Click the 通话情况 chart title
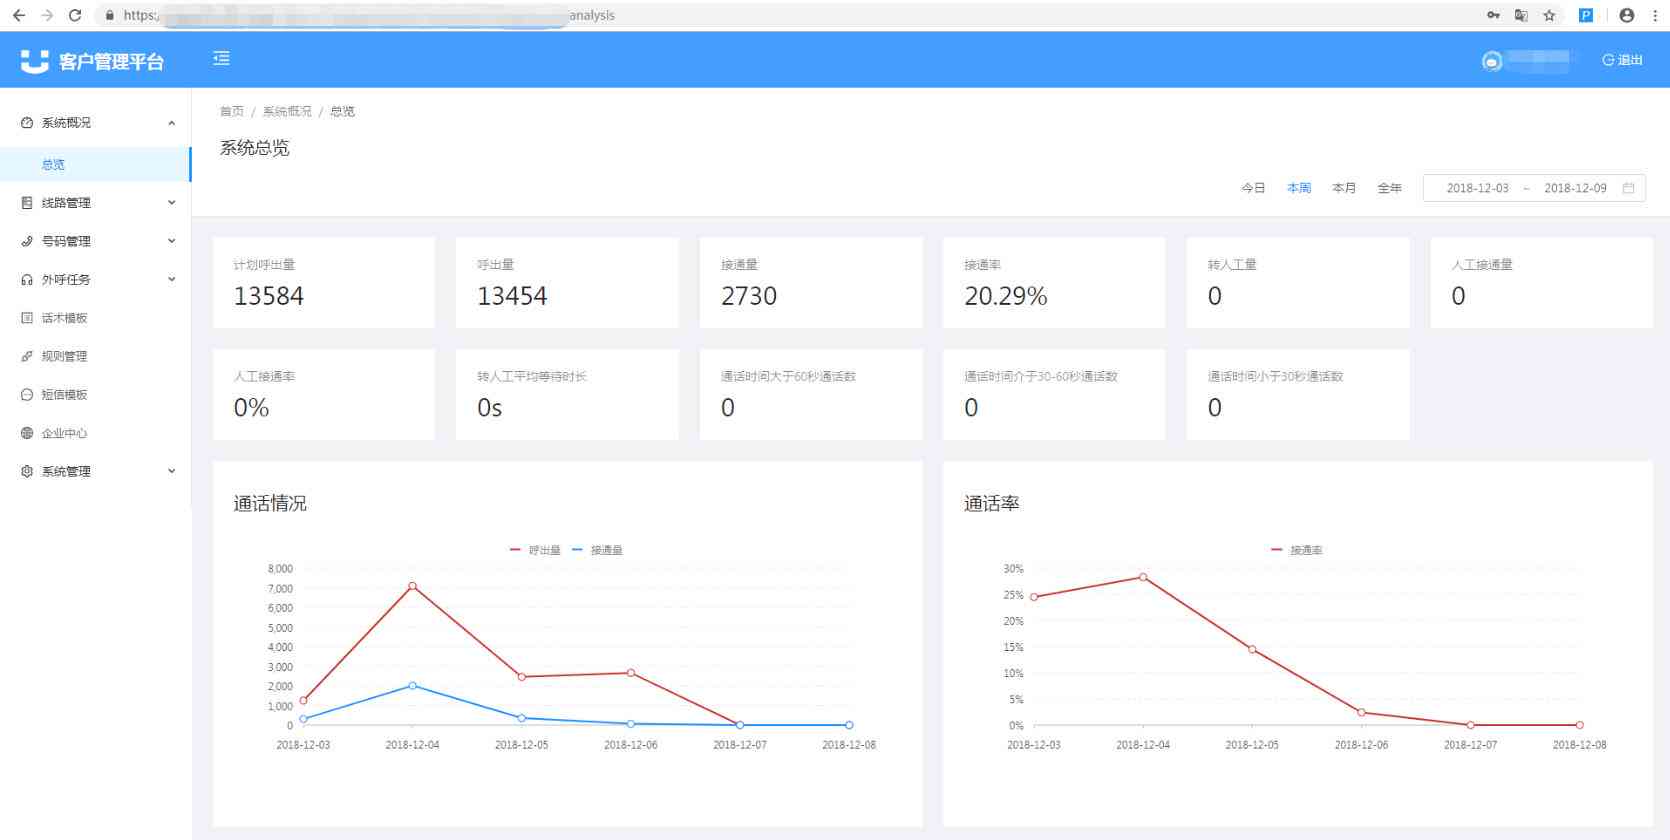 [270, 504]
